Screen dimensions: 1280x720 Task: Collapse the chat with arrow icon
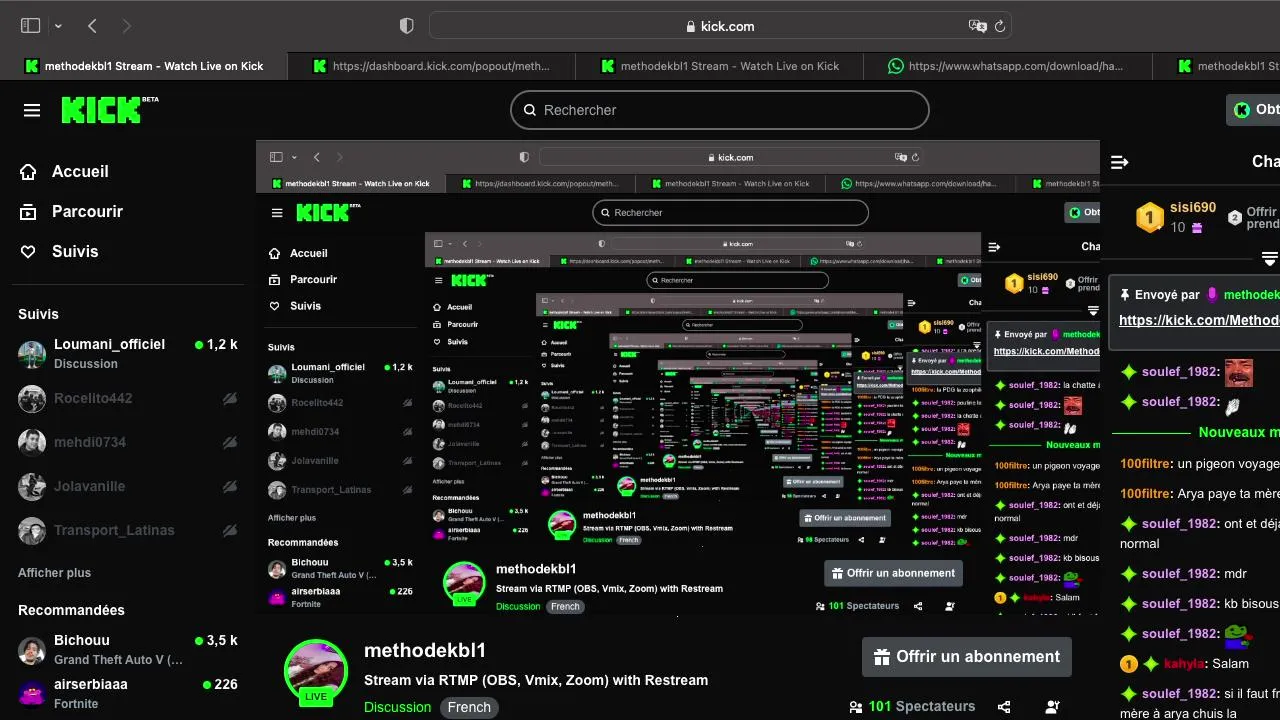point(1120,162)
